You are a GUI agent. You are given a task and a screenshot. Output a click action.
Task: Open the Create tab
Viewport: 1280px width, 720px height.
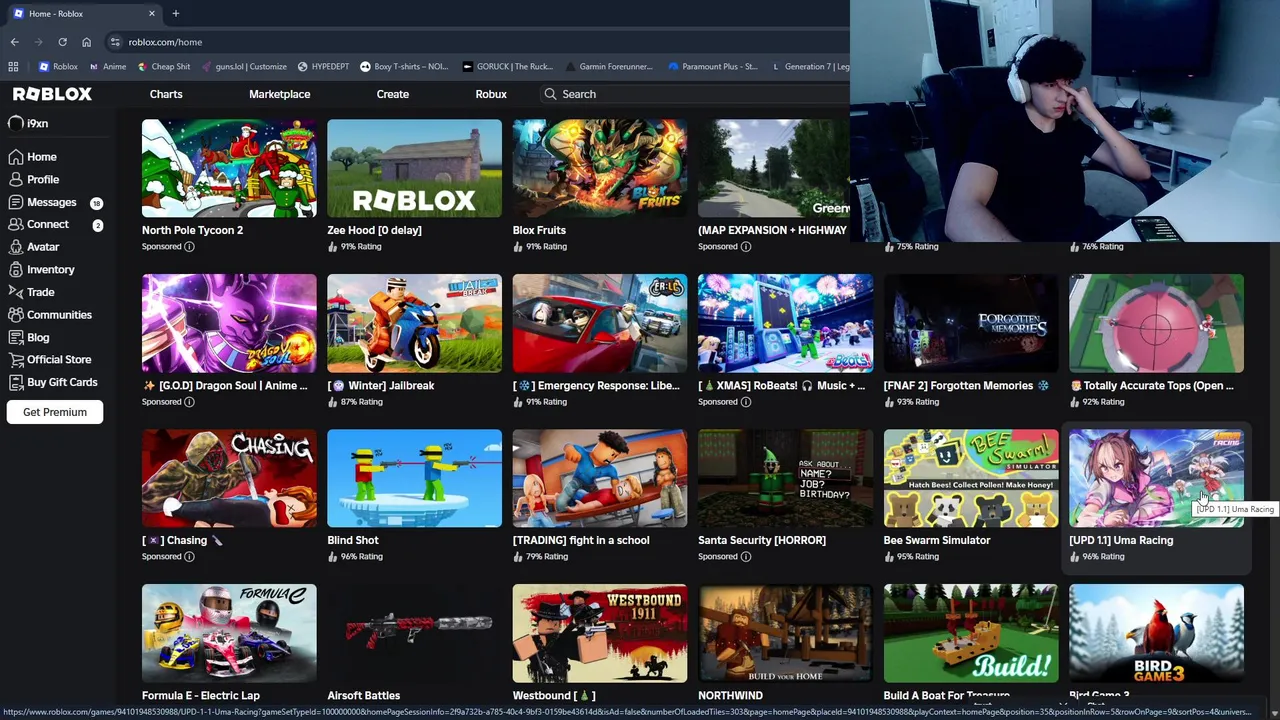click(392, 94)
